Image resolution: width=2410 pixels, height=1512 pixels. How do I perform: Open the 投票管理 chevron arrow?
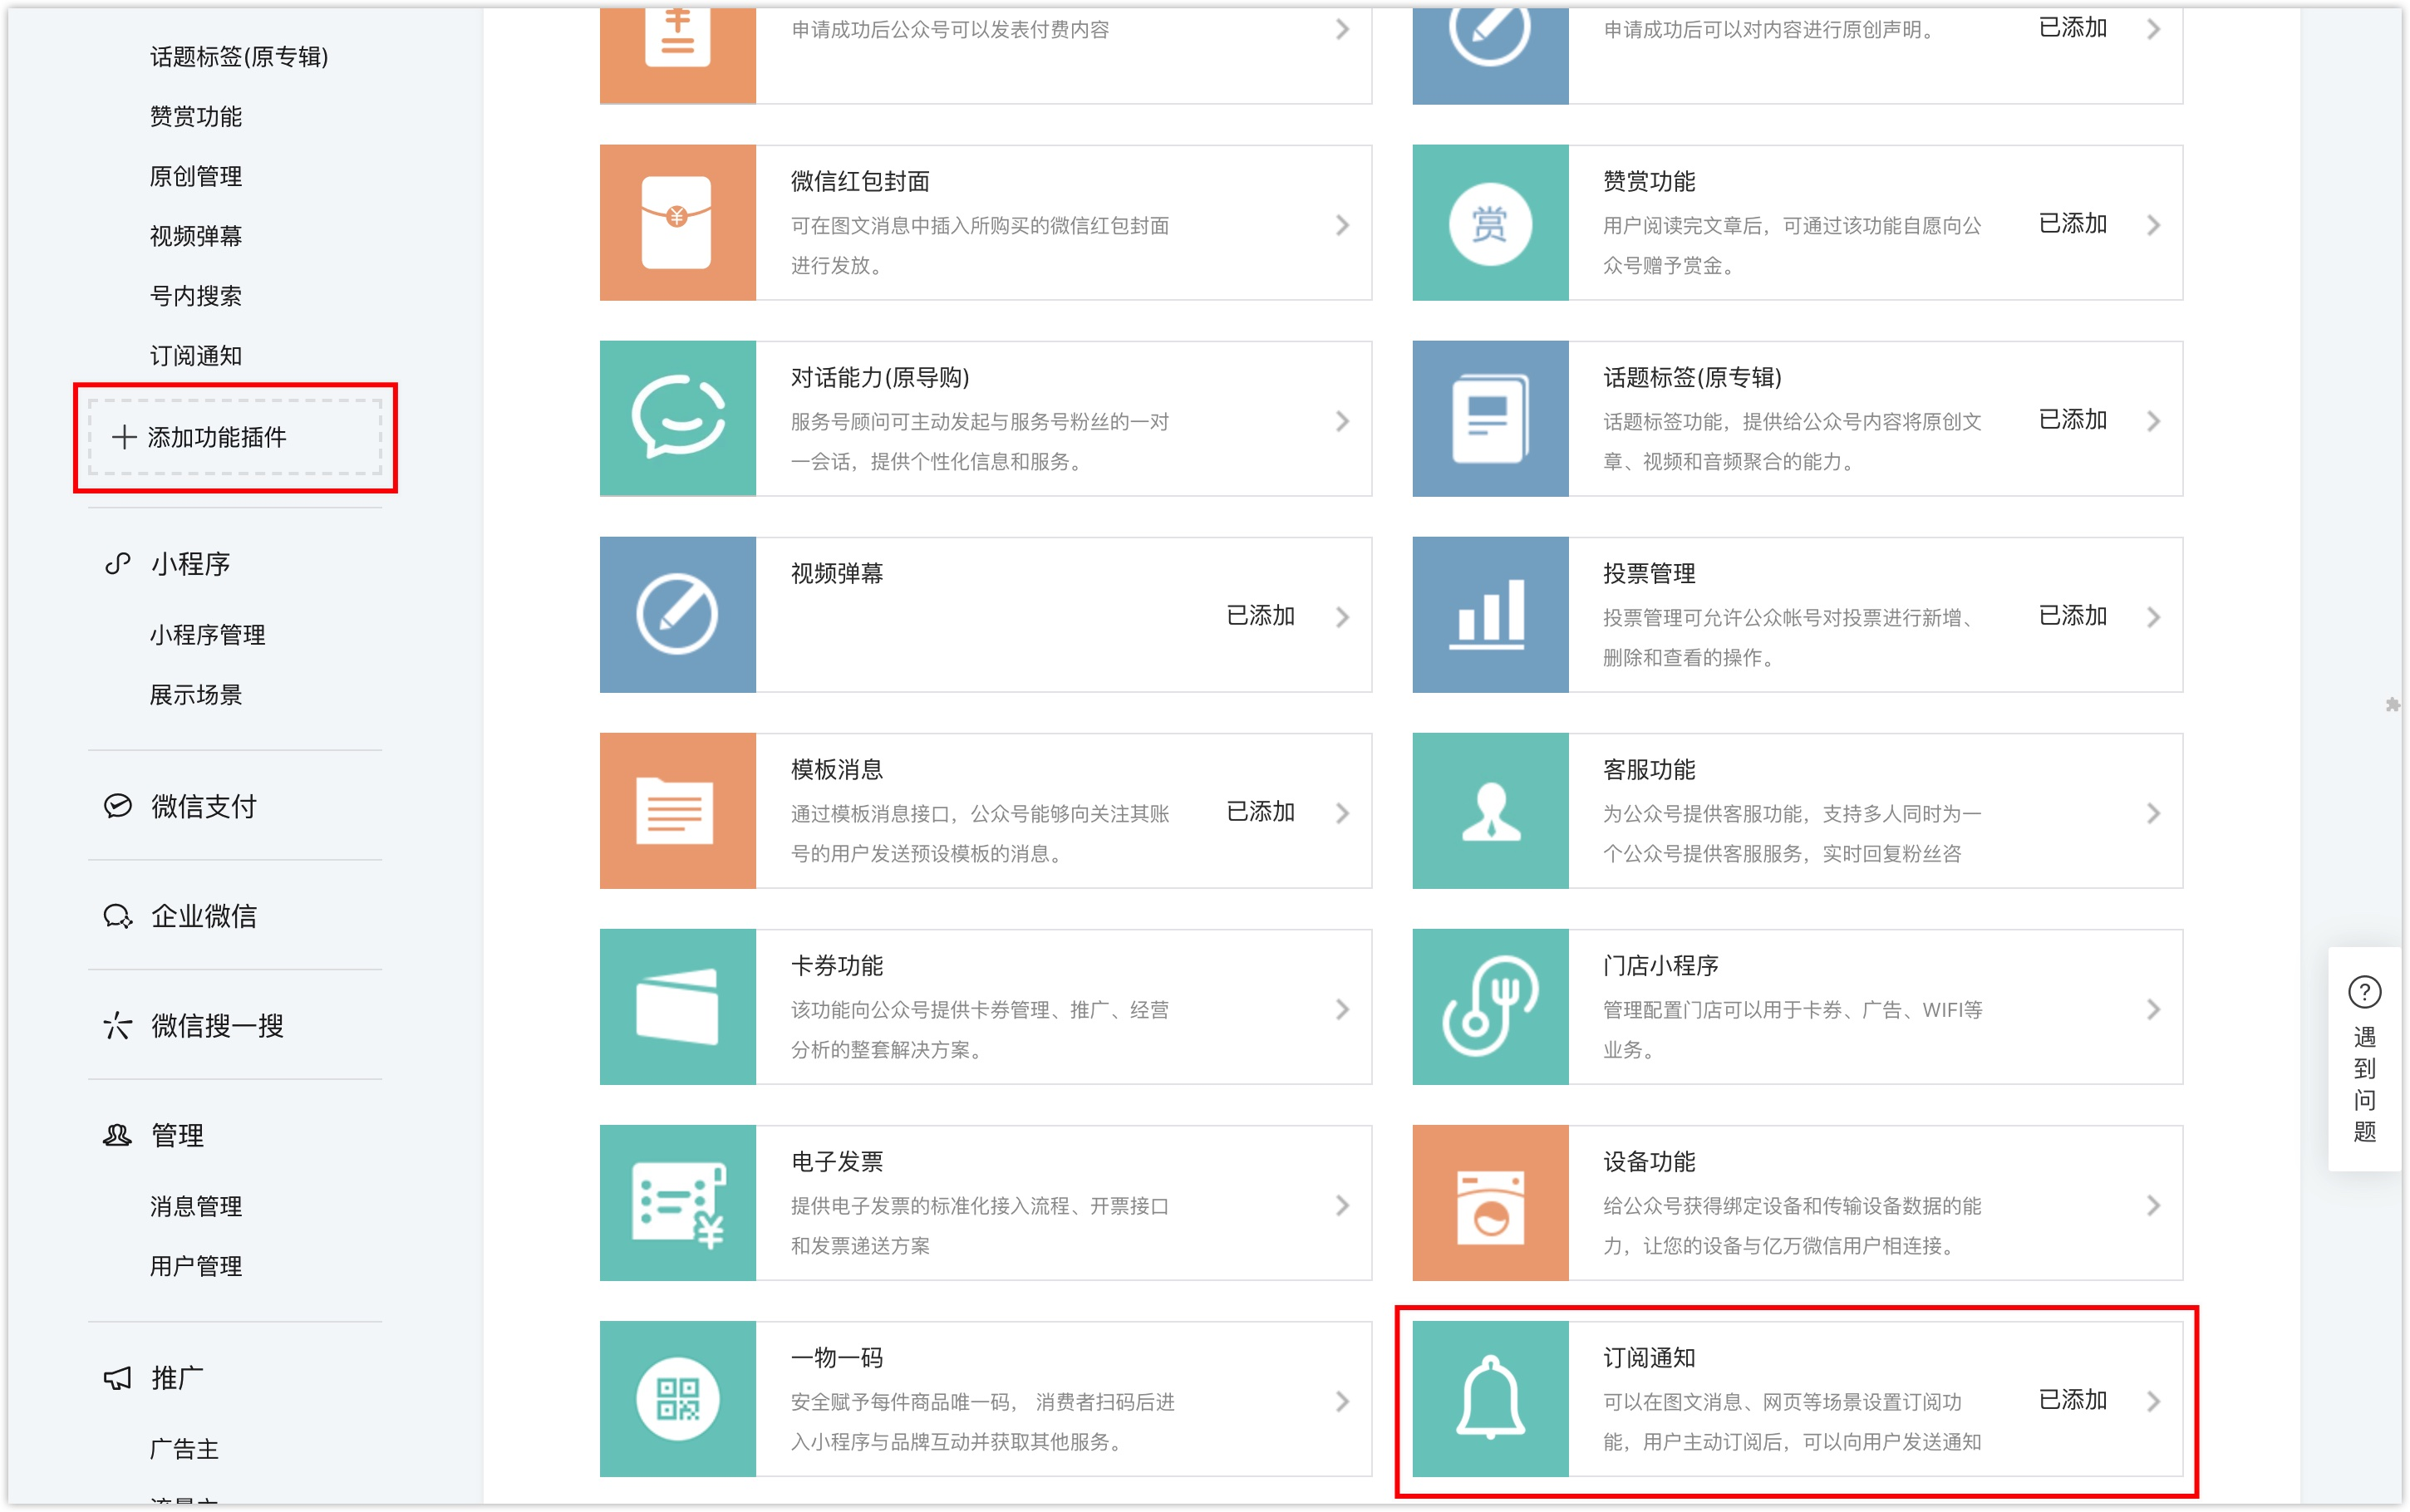(x=2154, y=617)
